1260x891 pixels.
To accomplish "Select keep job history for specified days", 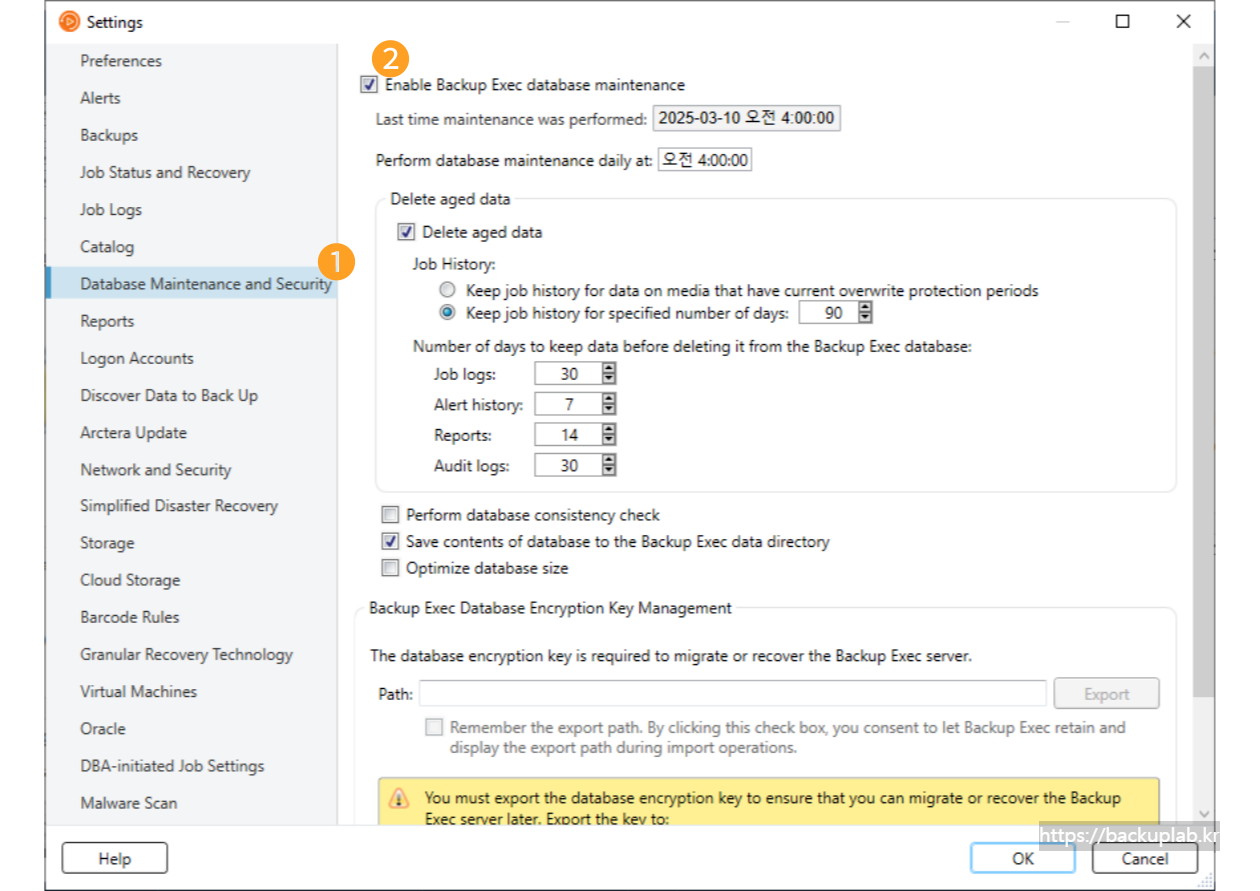I will 448,313.
